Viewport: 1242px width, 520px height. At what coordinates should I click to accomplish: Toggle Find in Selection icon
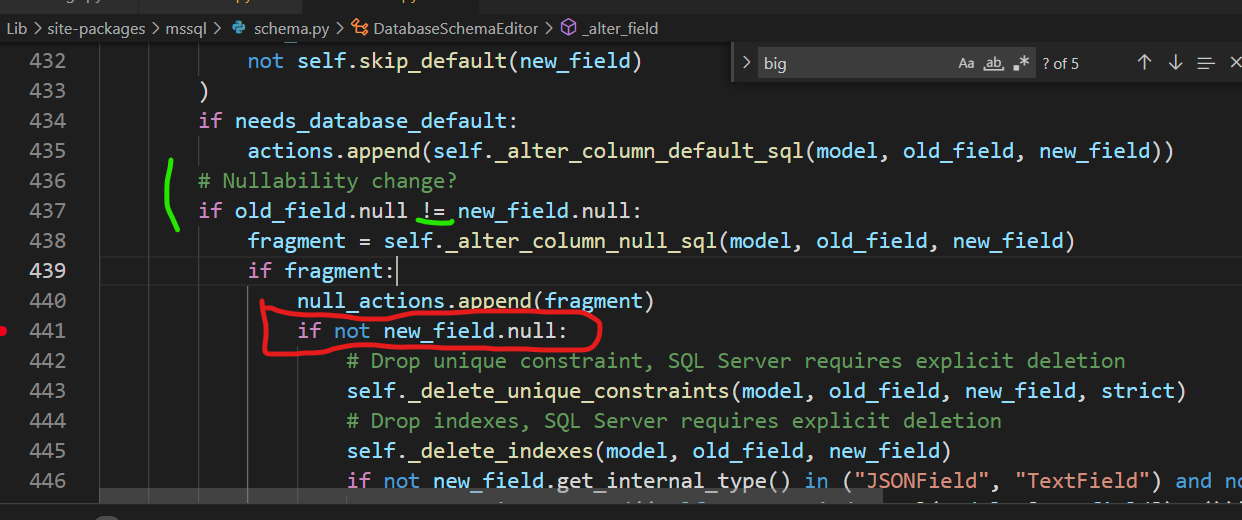click(1206, 63)
